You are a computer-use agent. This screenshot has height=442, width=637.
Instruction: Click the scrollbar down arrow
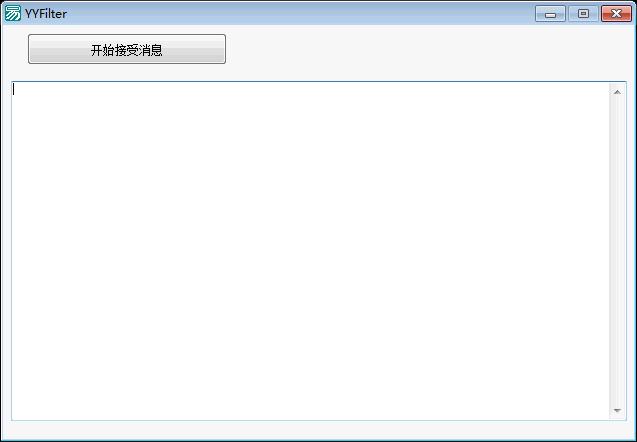(617, 411)
